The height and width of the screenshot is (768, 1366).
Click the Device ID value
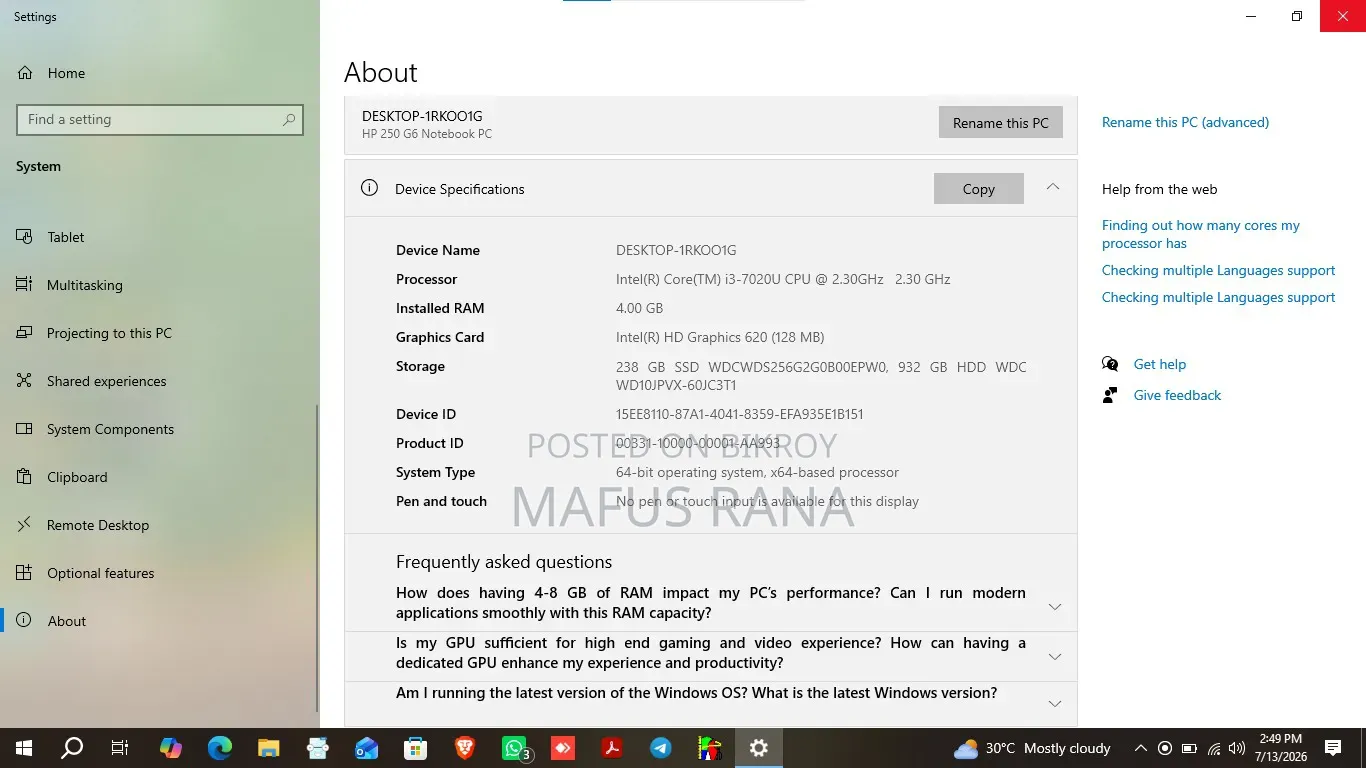tap(739, 414)
